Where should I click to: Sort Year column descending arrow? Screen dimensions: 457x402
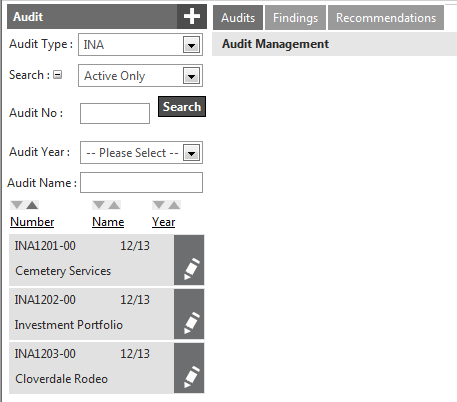pos(159,205)
